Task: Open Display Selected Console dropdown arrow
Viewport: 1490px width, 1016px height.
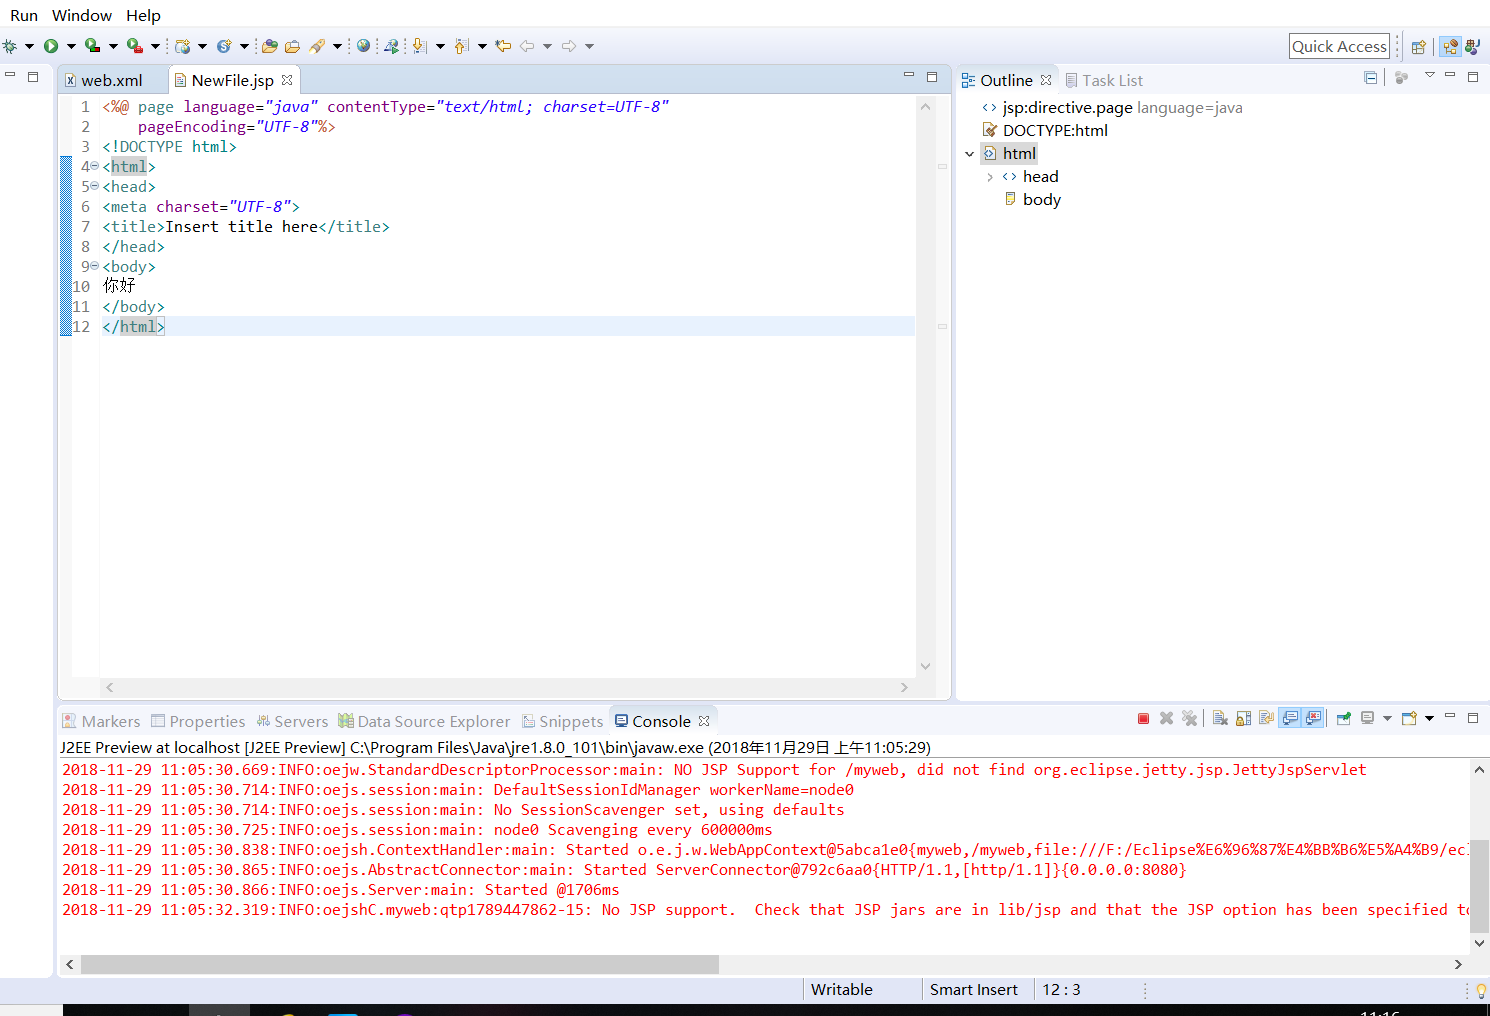Action: (x=1387, y=718)
